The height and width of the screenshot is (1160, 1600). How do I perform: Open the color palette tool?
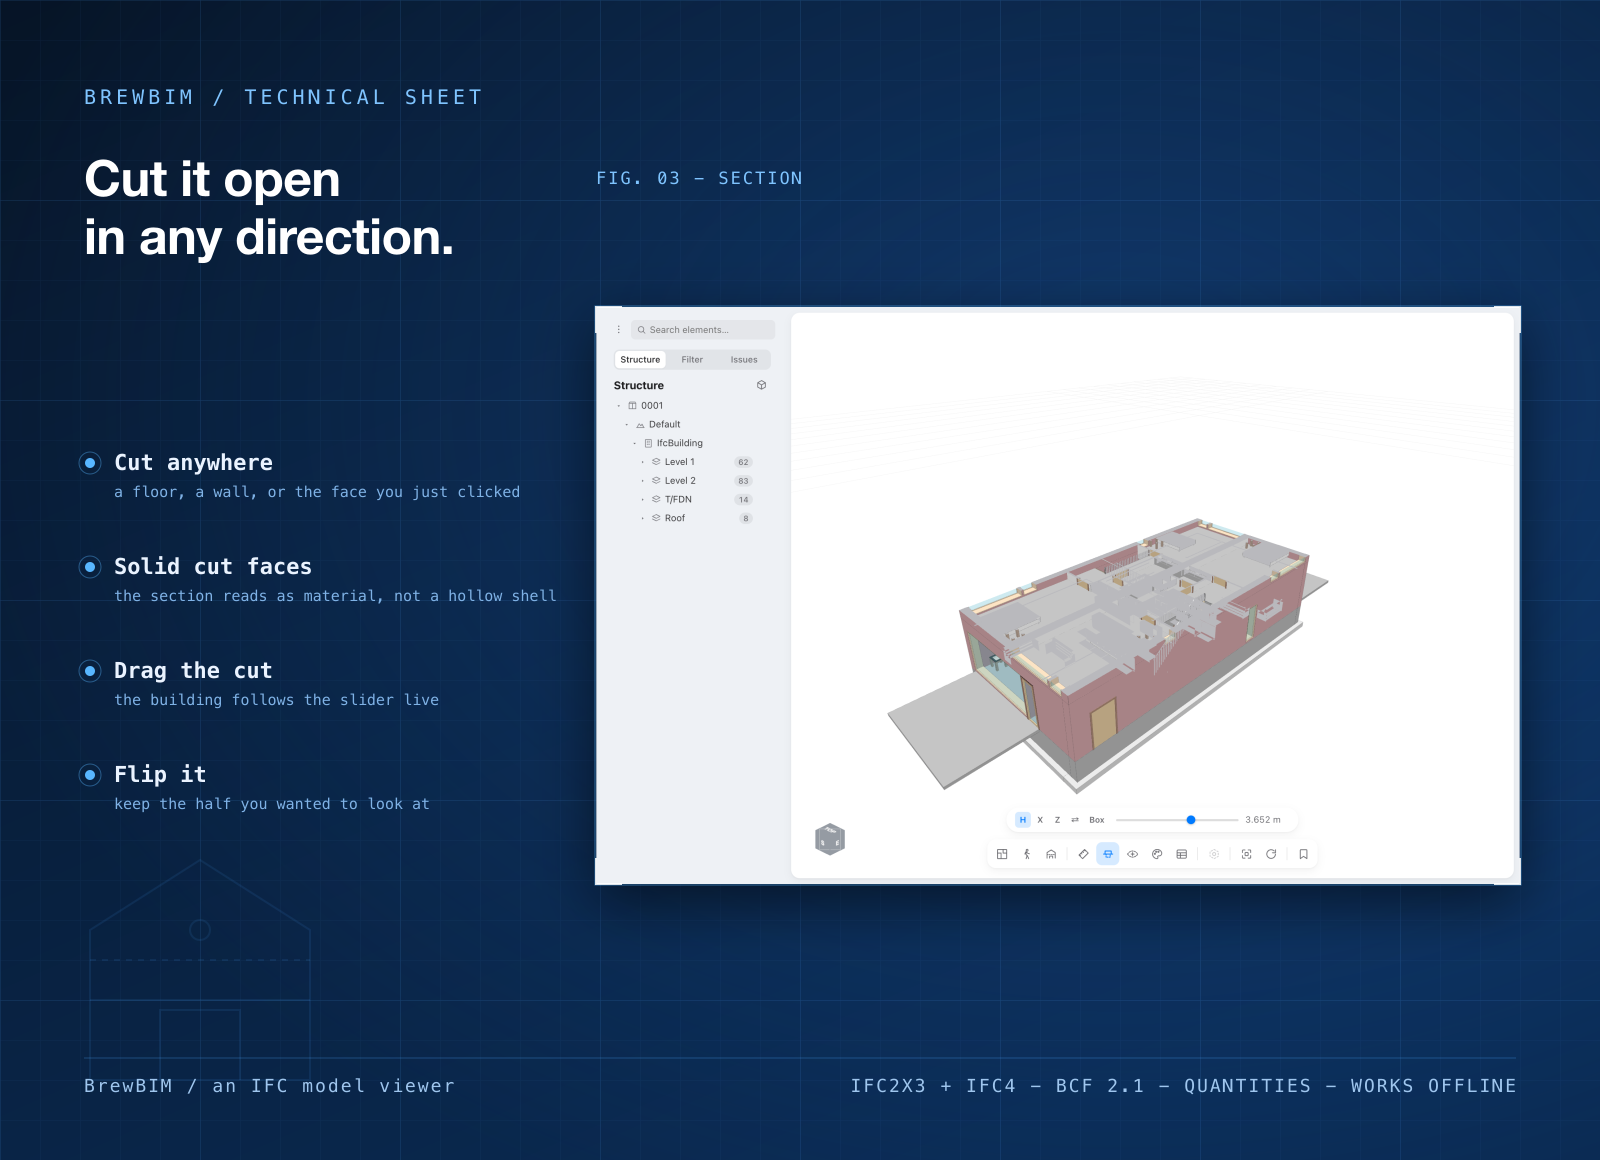coord(1157,854)
